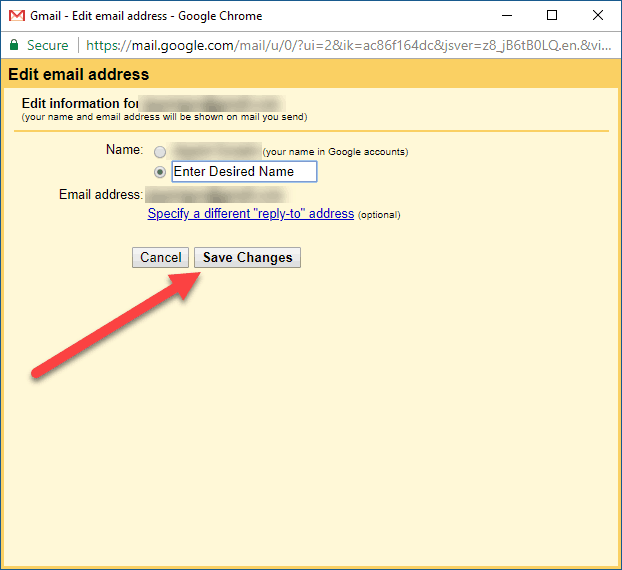Click the Gmail icon in the title bar
622x570 pixels.
click(17, 16)
